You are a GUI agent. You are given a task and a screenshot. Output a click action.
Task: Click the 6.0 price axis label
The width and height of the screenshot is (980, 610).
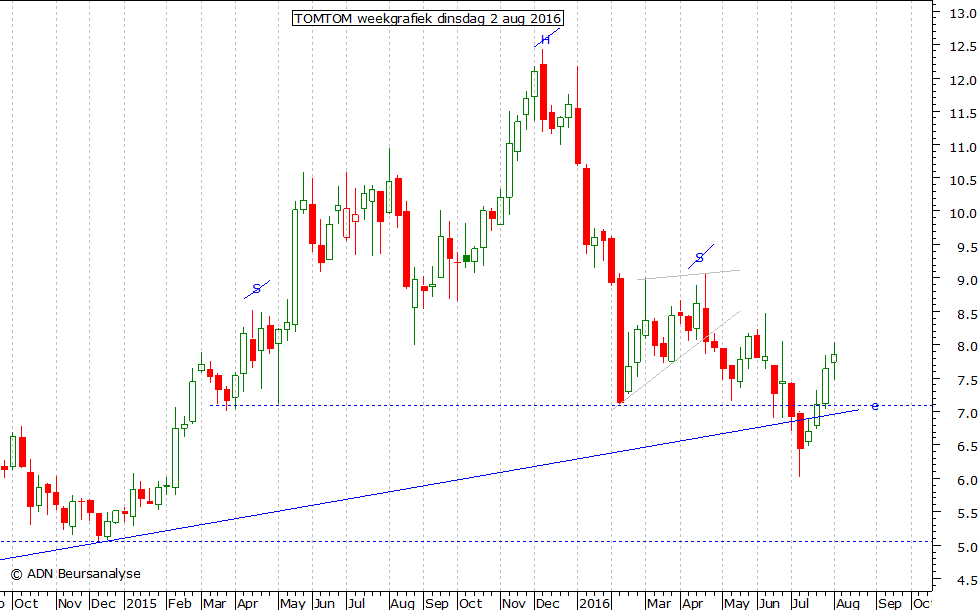tap(966, 481)
